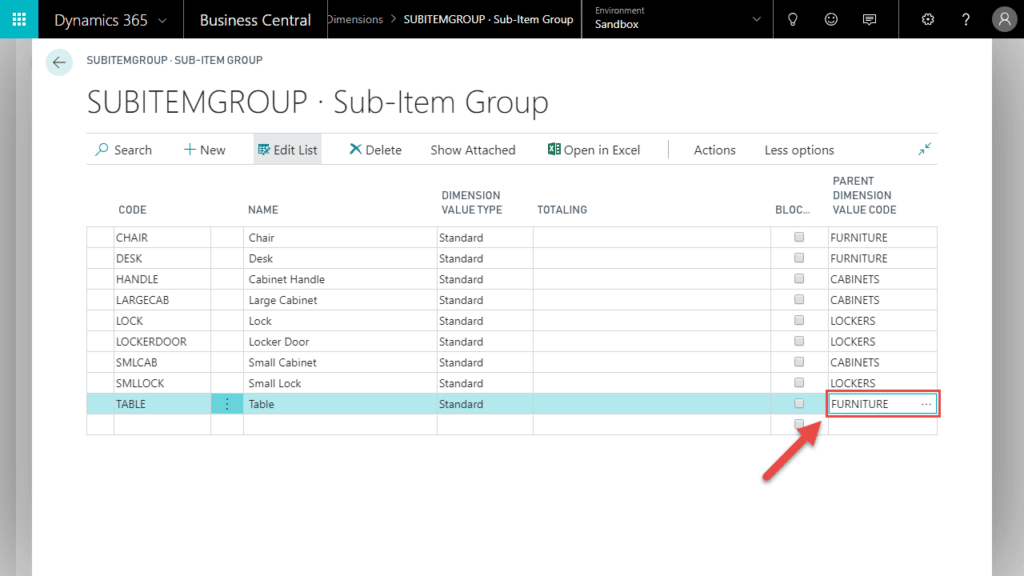Open the app launcher waffle icon
Viewport: 1024px width, 576px height.
[19, 19]
